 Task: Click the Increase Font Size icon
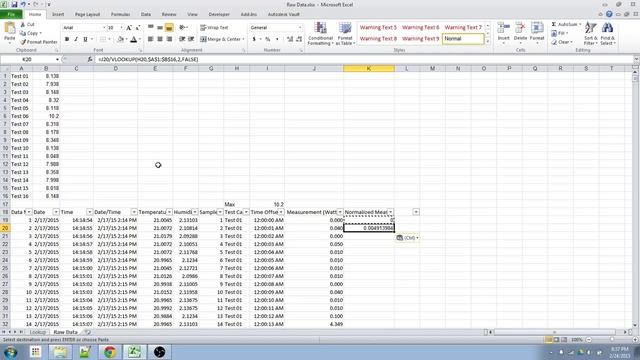(x=129, y=27)
